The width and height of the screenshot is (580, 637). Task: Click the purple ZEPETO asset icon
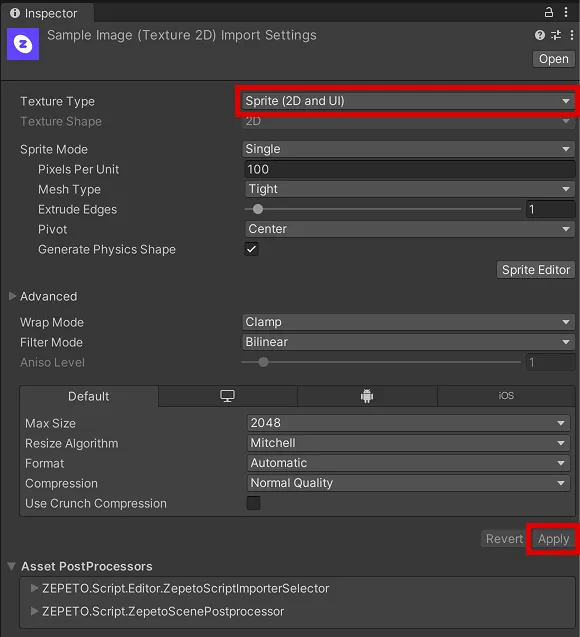(x=23, y=44)
